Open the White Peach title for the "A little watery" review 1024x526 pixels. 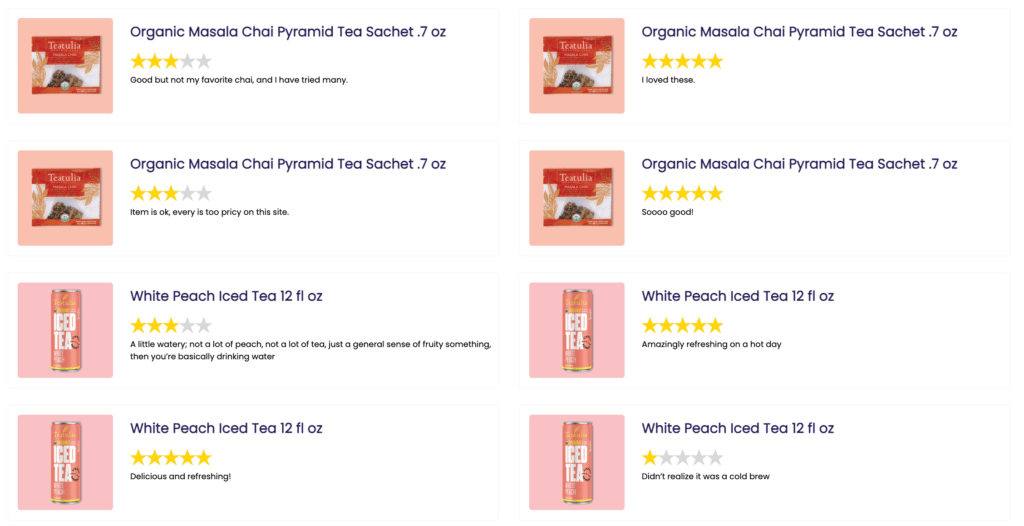(226, 296)
